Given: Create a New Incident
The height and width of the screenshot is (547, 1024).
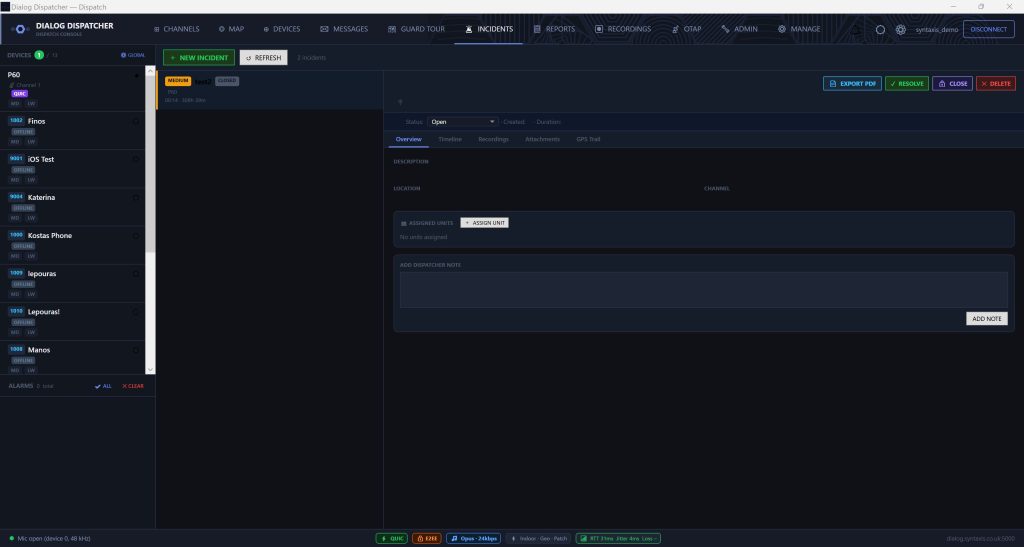Looking at the screenshot, I should tap(199, 57).
